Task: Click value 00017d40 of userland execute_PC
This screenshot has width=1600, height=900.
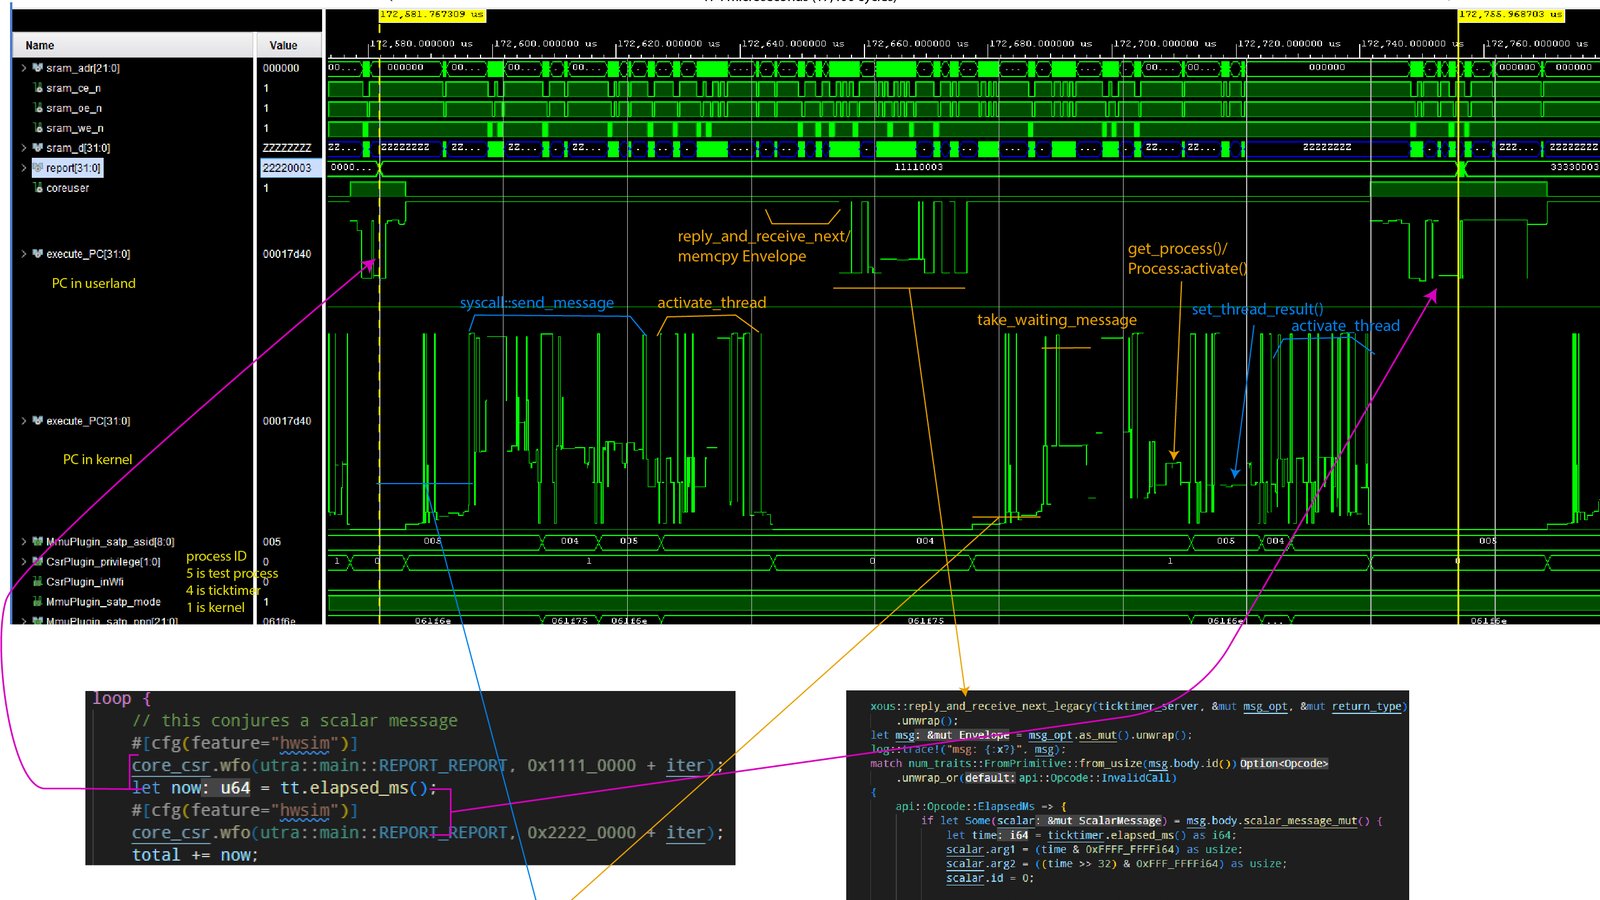Action: (287, 254)
